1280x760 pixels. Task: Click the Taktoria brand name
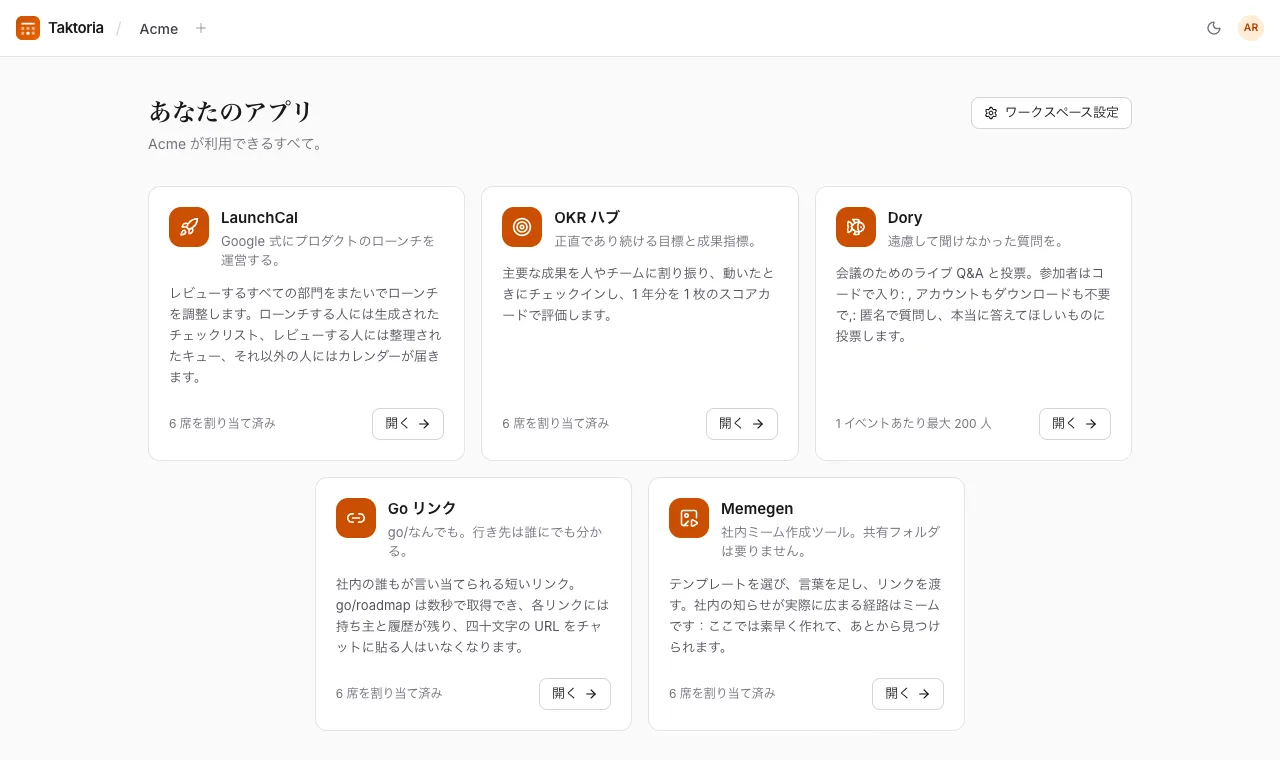[x=76, y=28]
